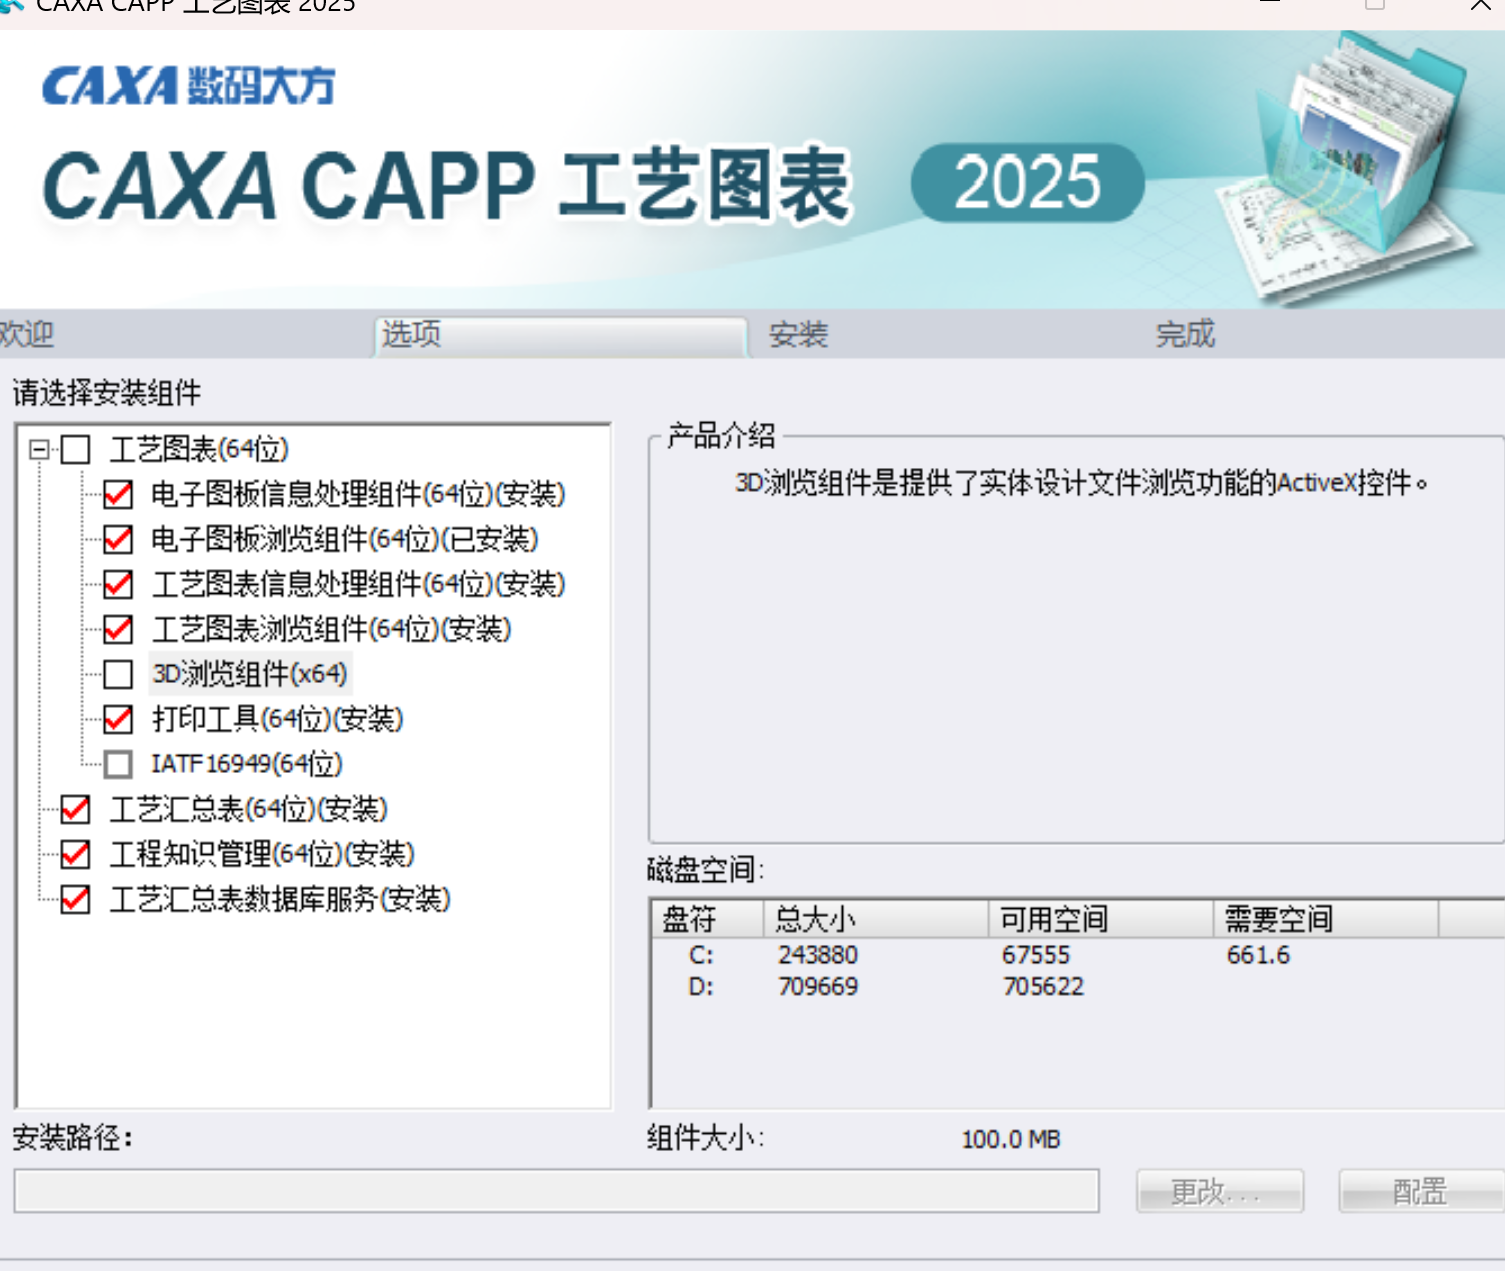Select the 打印工具(64位) tree item label
The height and width of the screenshot is (1271, 1505).
277,719
